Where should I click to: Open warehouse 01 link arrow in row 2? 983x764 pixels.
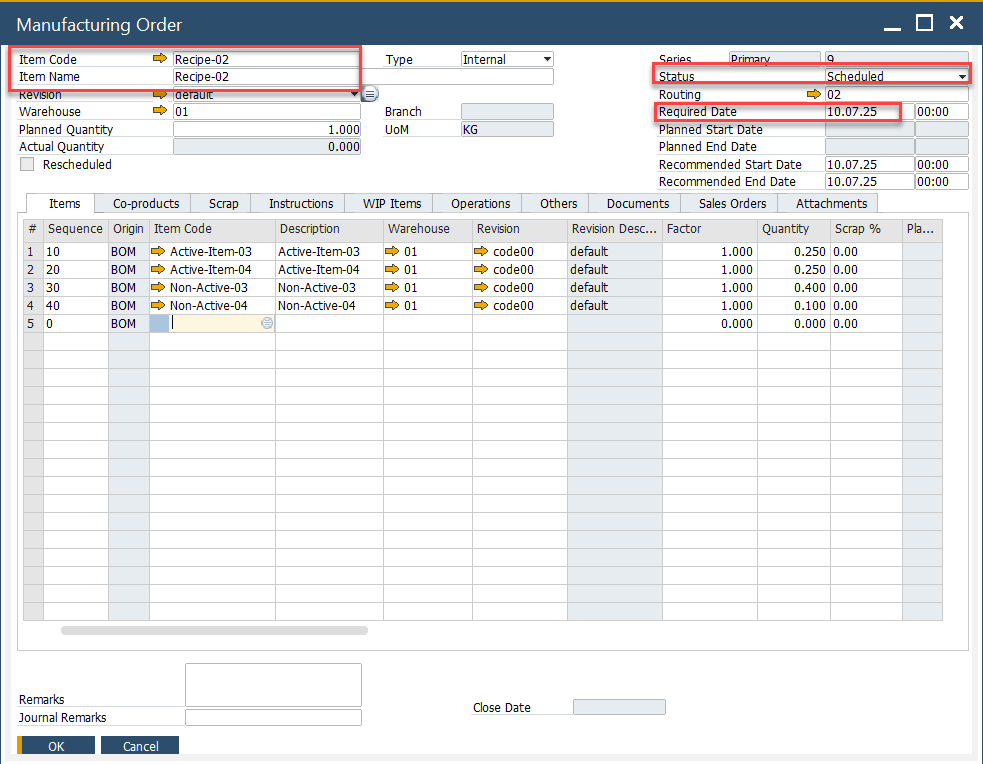click(392, 270)
